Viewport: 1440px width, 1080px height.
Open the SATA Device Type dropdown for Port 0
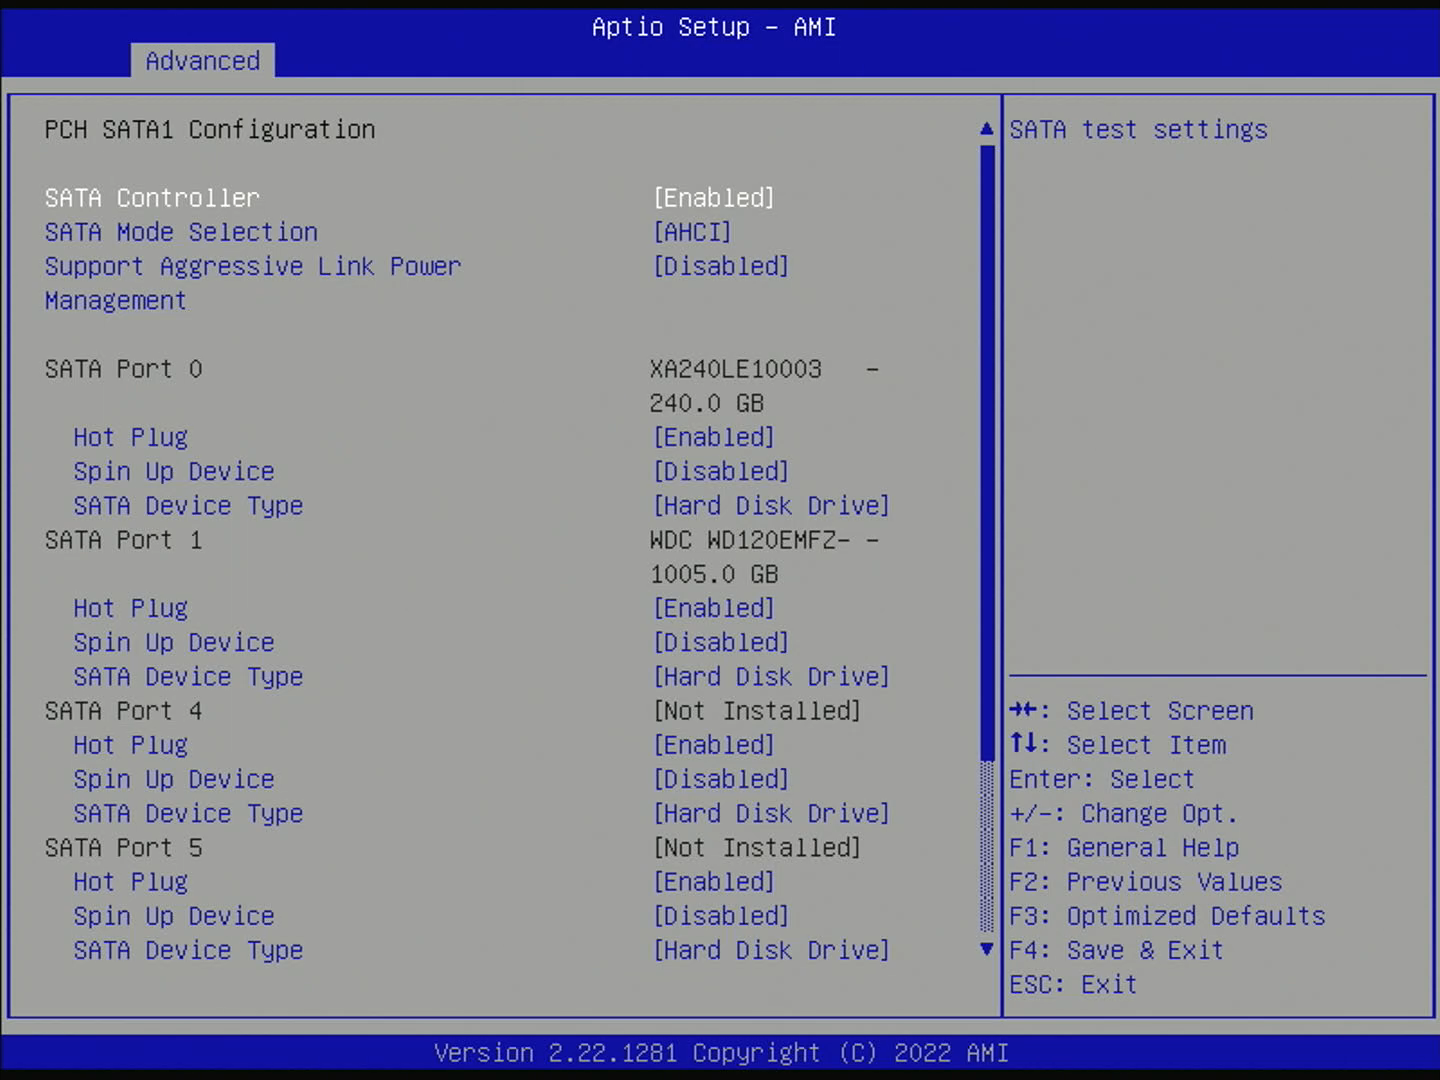tap(770, 506)
